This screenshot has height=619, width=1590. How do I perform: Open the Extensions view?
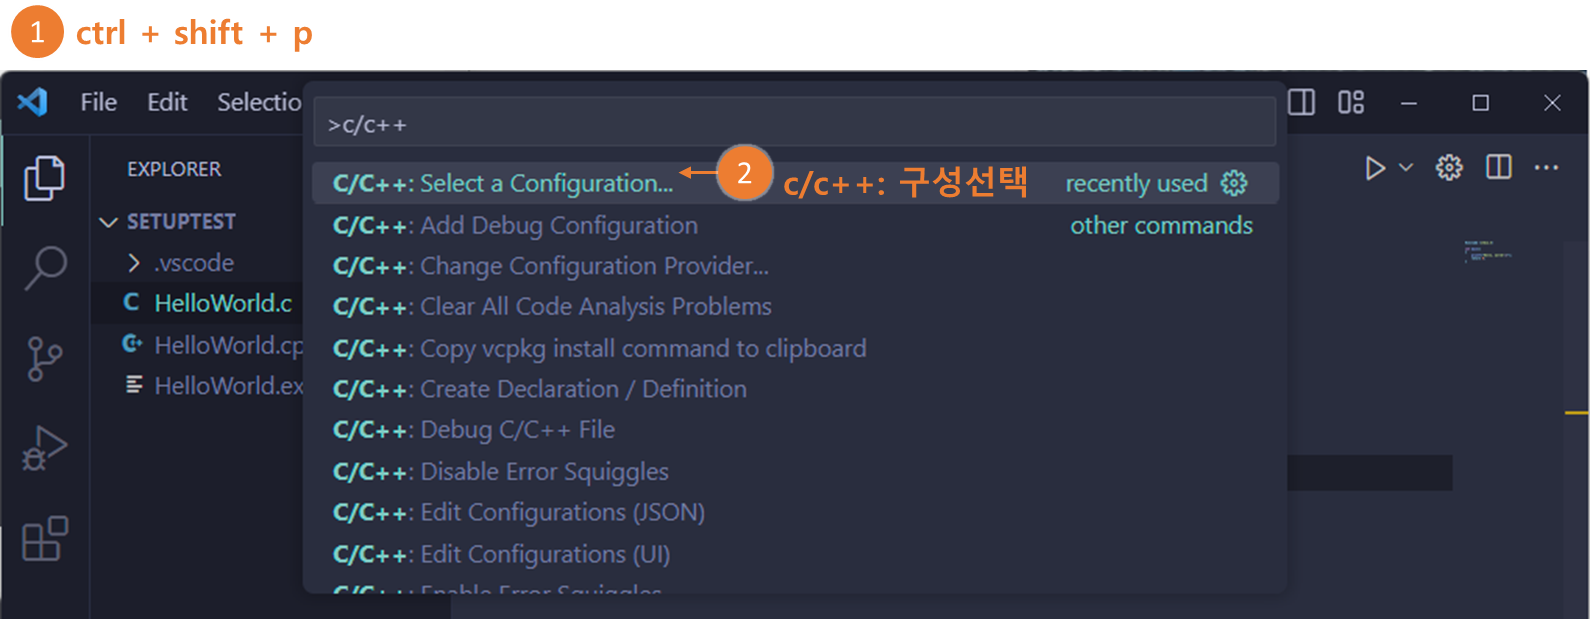tap(44, 539)
